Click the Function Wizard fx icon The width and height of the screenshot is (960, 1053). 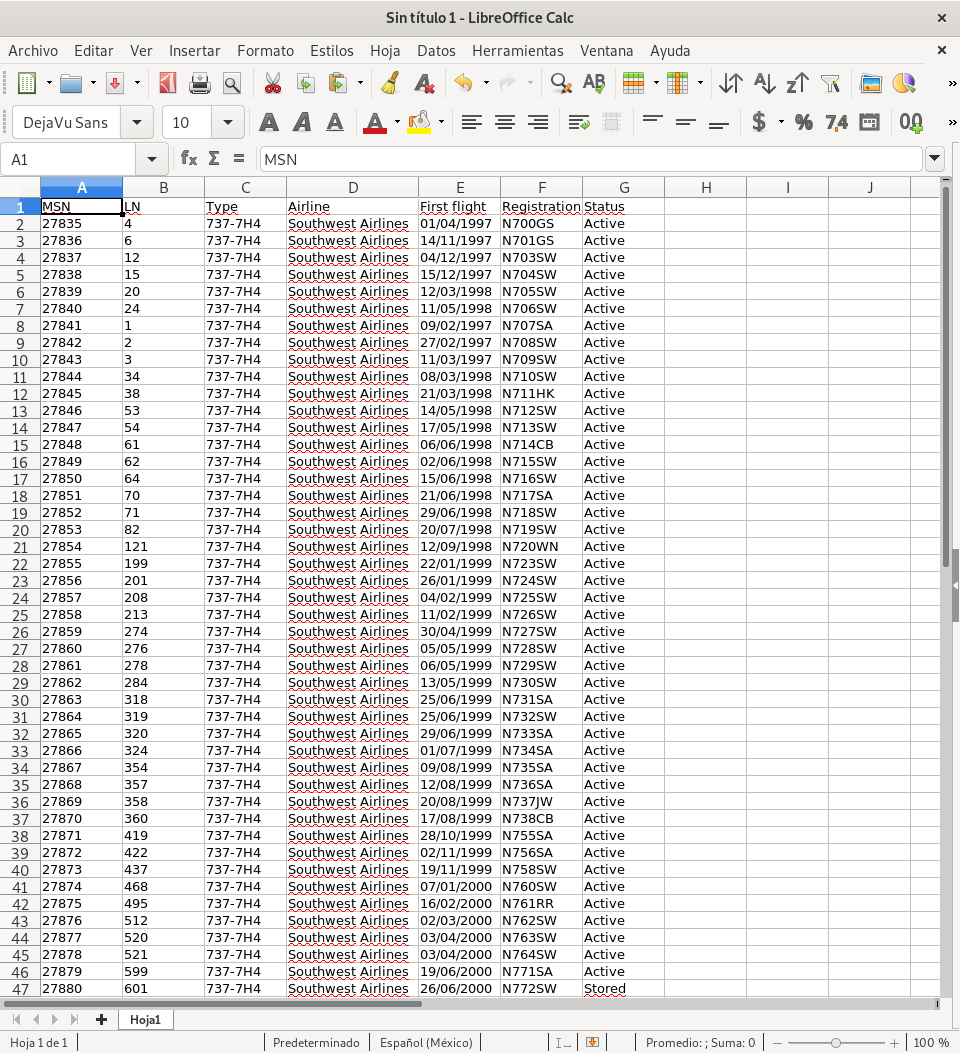pyautogui.click(x=188, y=158)
